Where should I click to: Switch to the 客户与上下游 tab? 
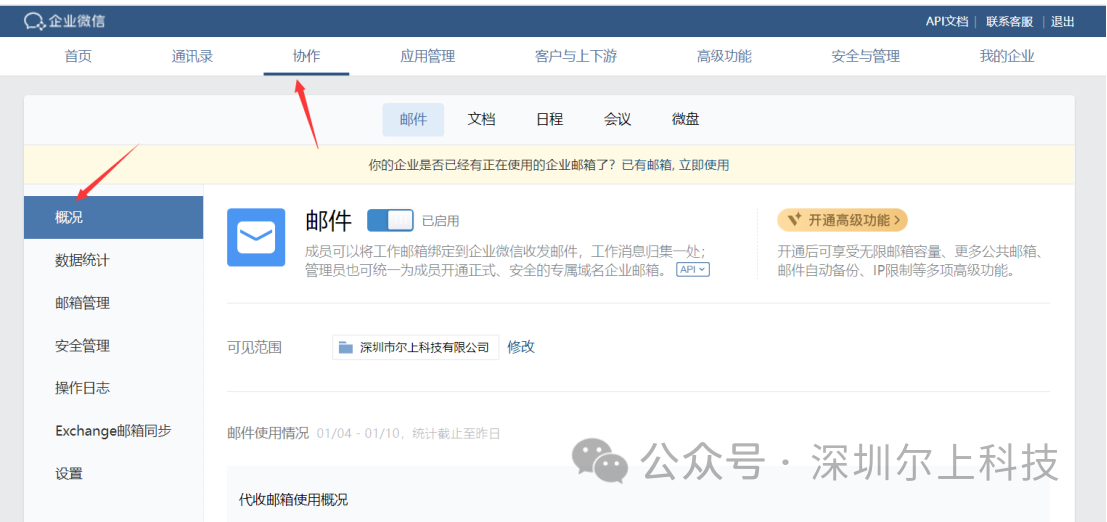click(576, 57)
